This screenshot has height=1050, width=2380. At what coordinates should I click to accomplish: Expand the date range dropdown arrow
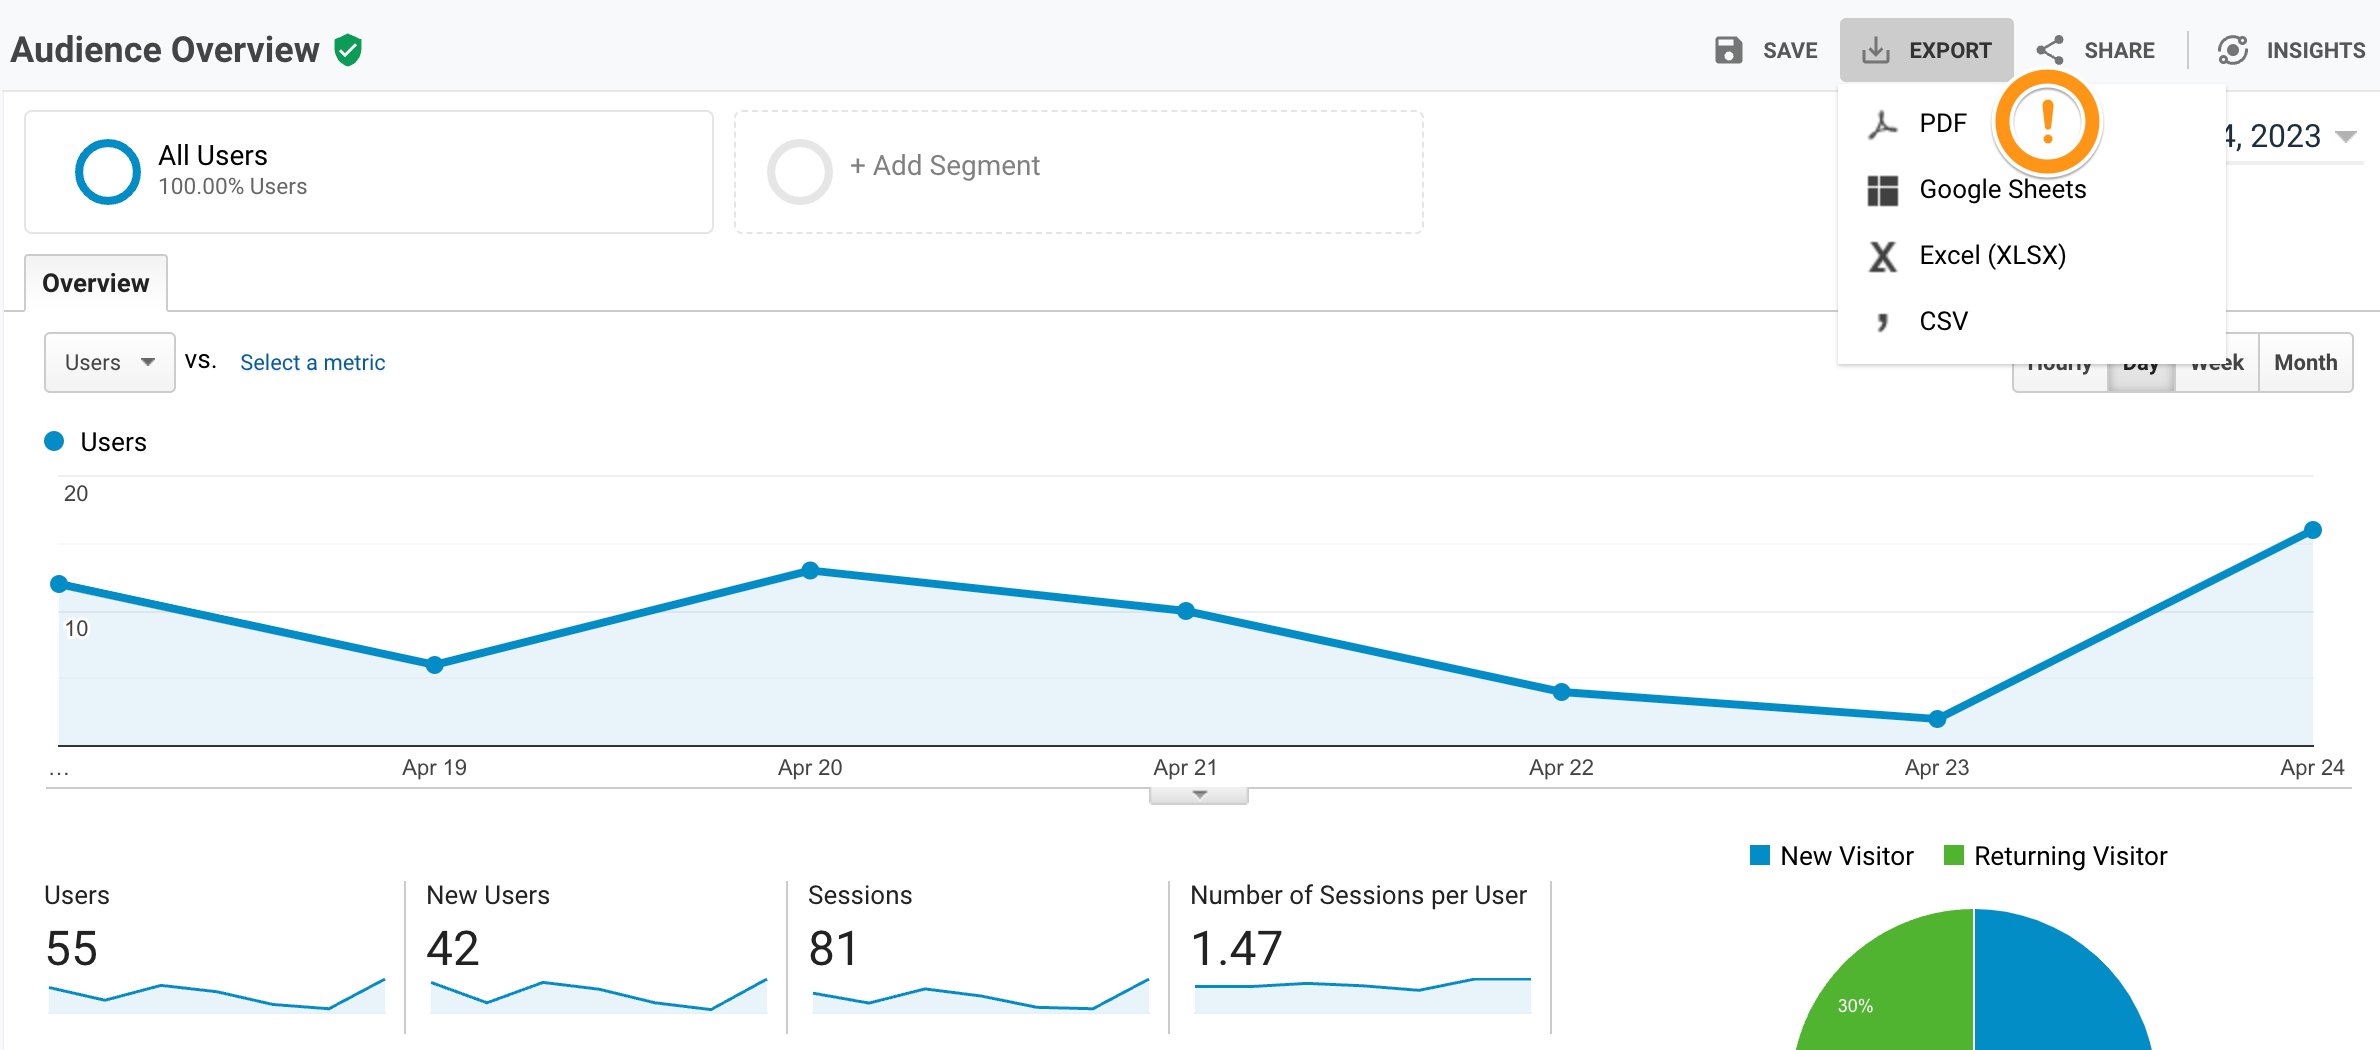coord(2346,137)
